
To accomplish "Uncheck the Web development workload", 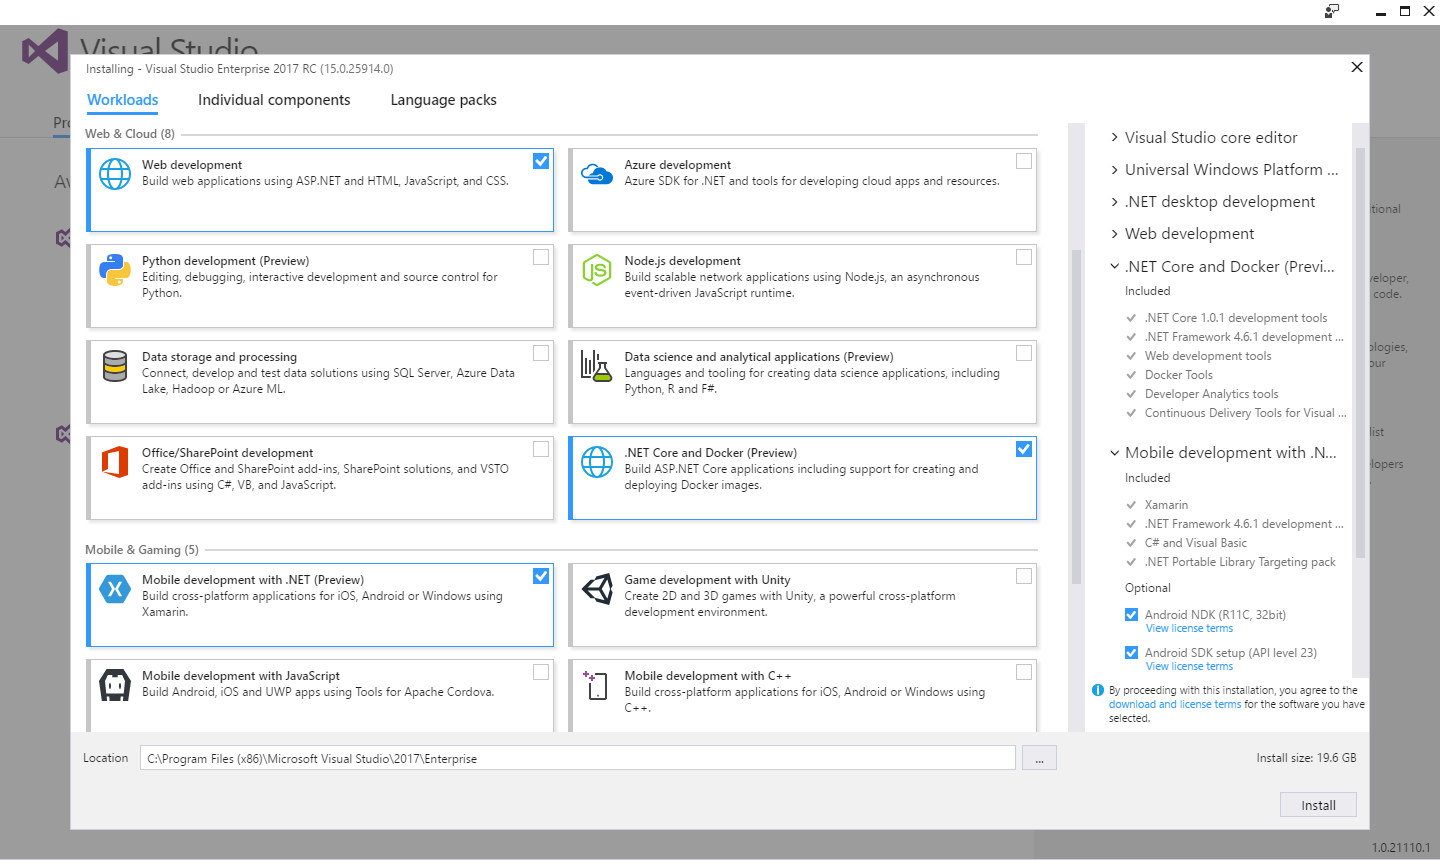I will (x=541, y=160).
